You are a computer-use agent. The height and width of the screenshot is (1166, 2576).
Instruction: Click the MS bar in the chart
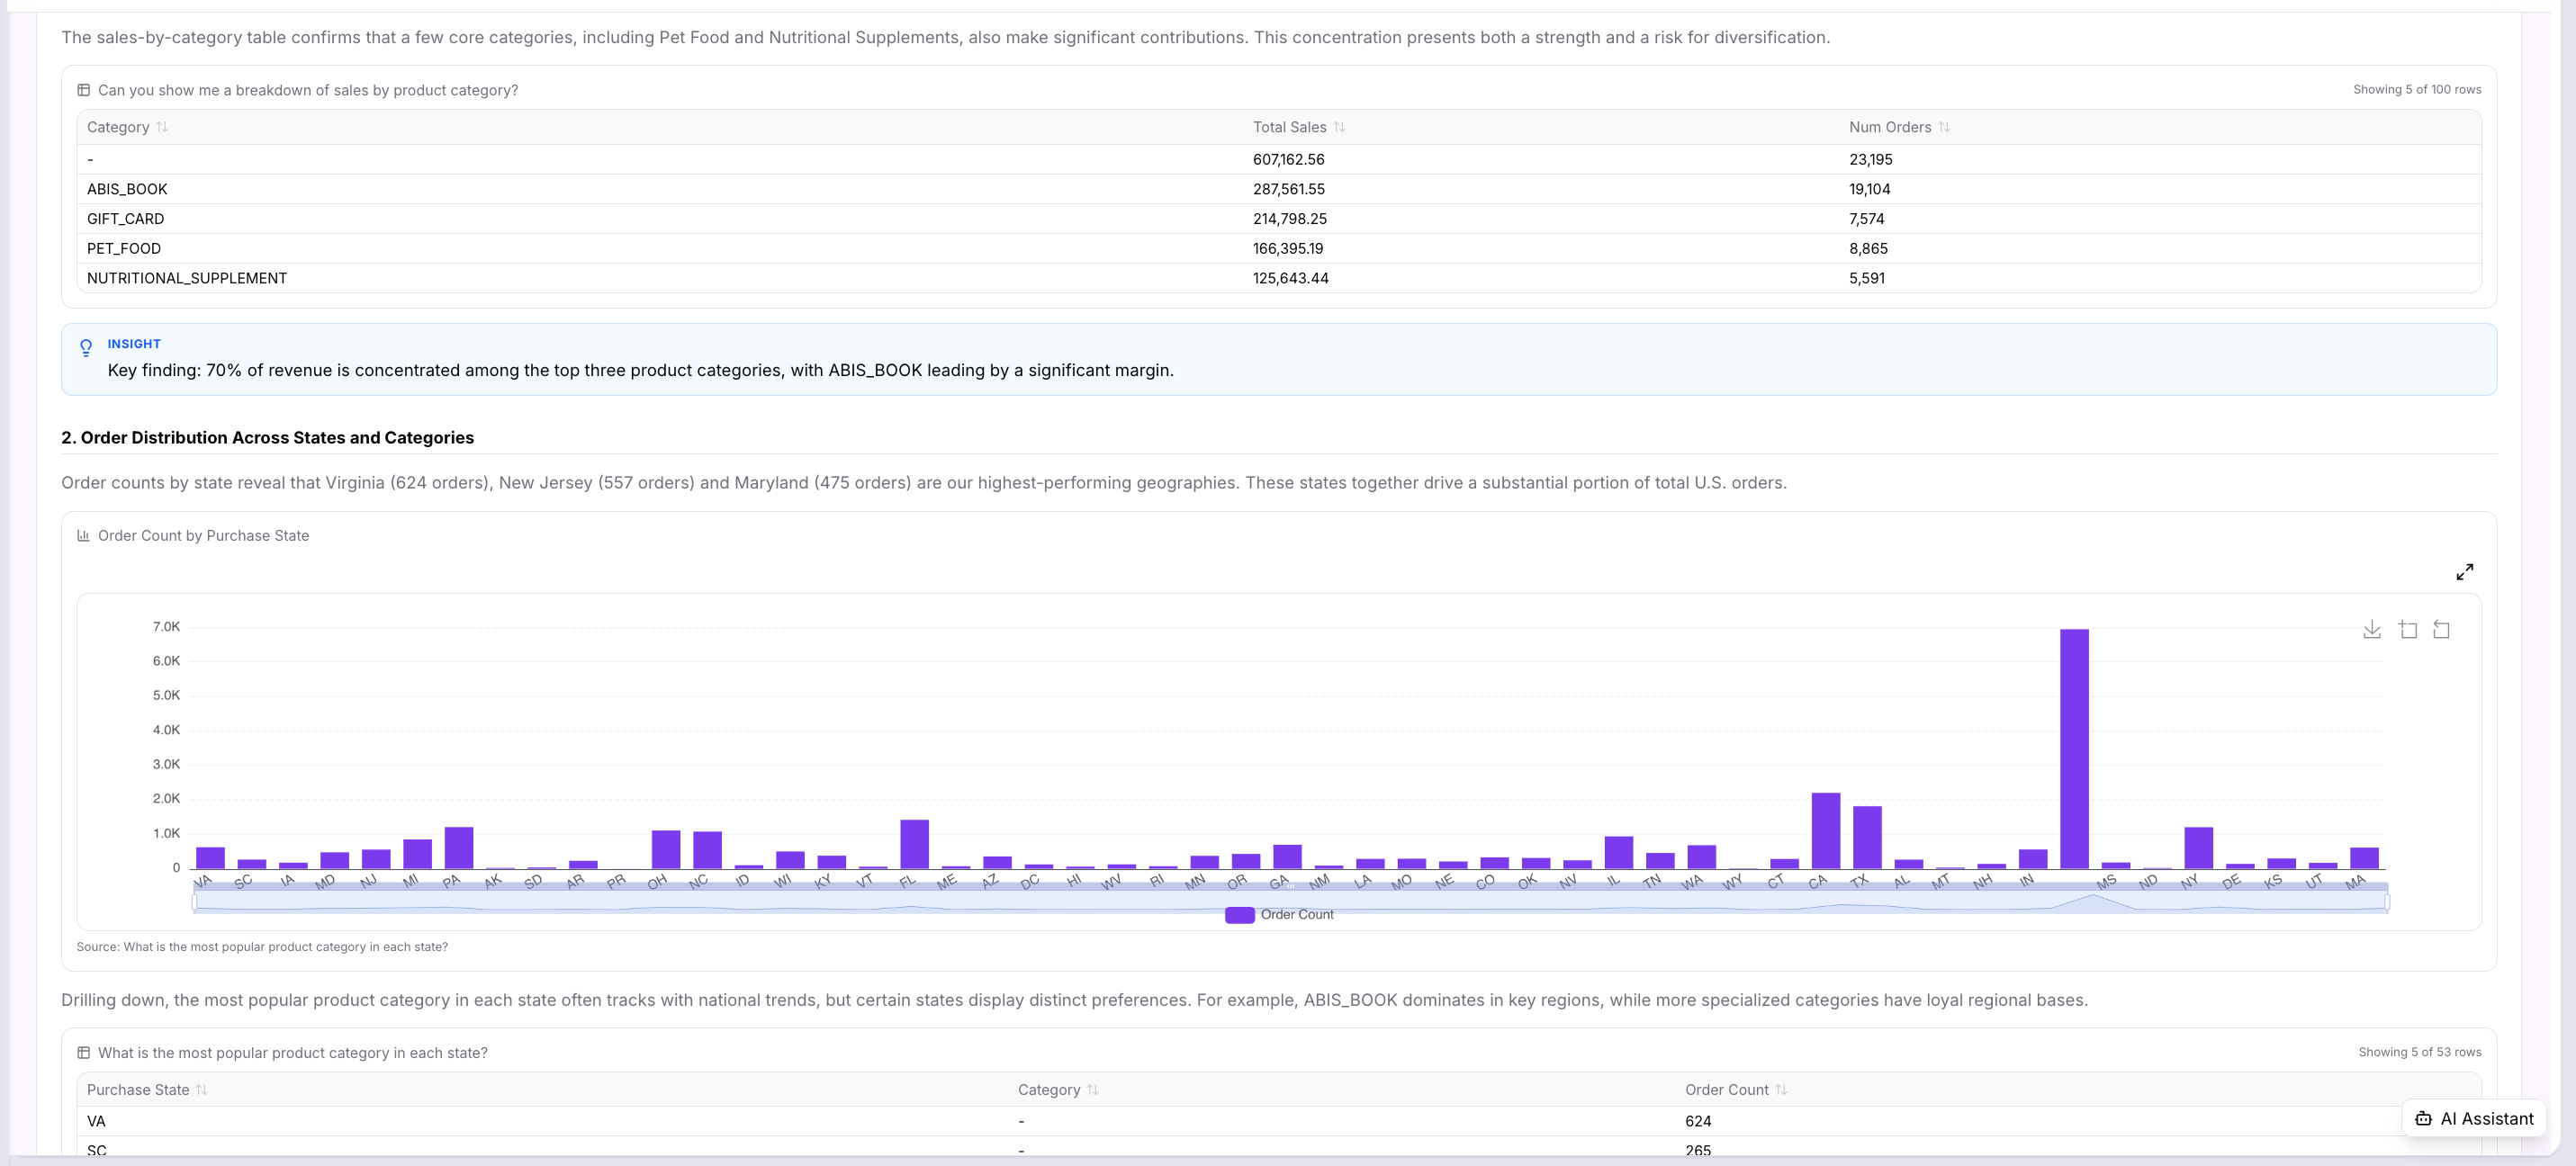click(x=2115, y=865)
